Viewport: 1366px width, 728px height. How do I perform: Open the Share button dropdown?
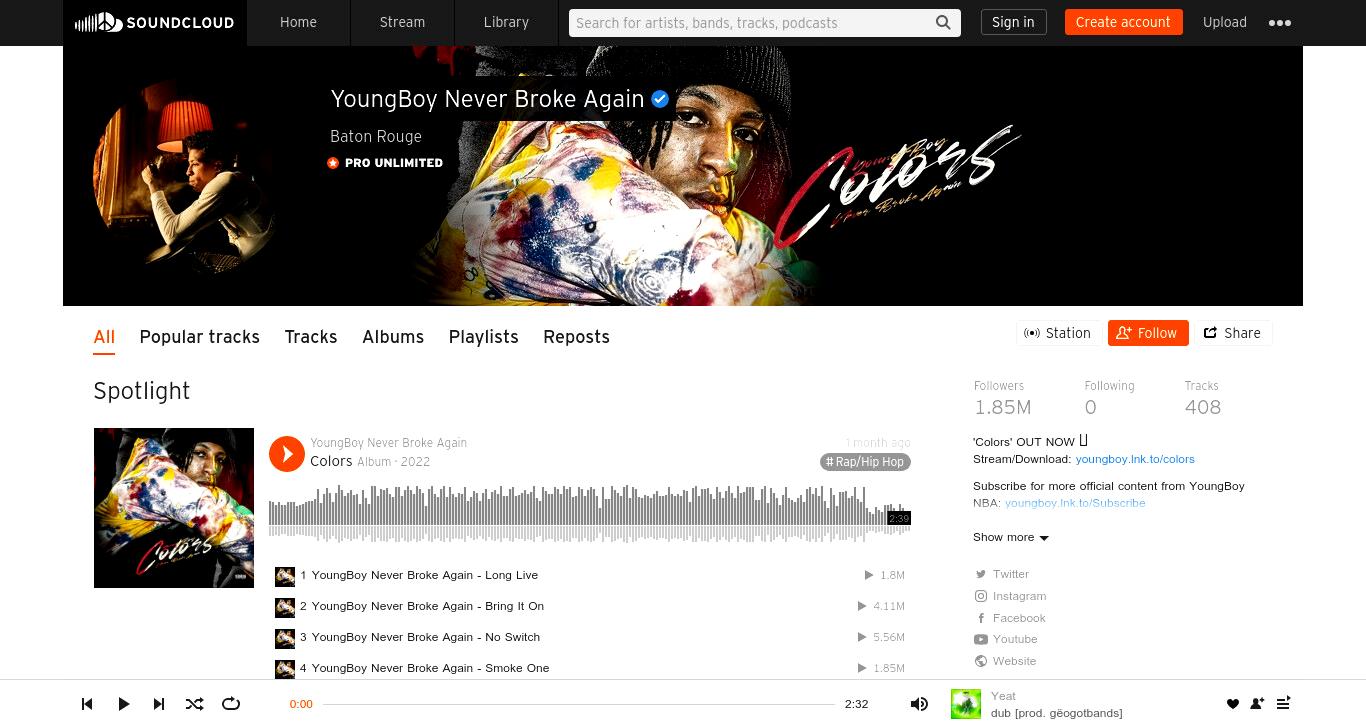[1232, 333]
